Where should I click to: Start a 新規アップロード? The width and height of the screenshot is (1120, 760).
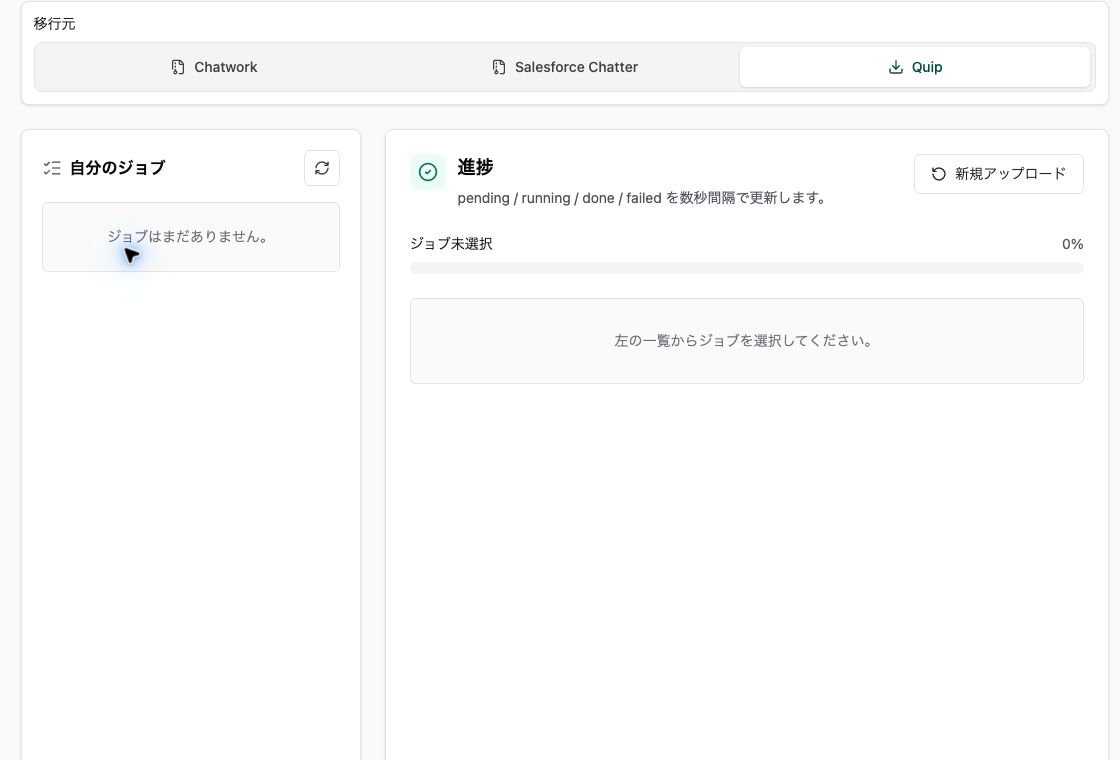tap(999, 174)
